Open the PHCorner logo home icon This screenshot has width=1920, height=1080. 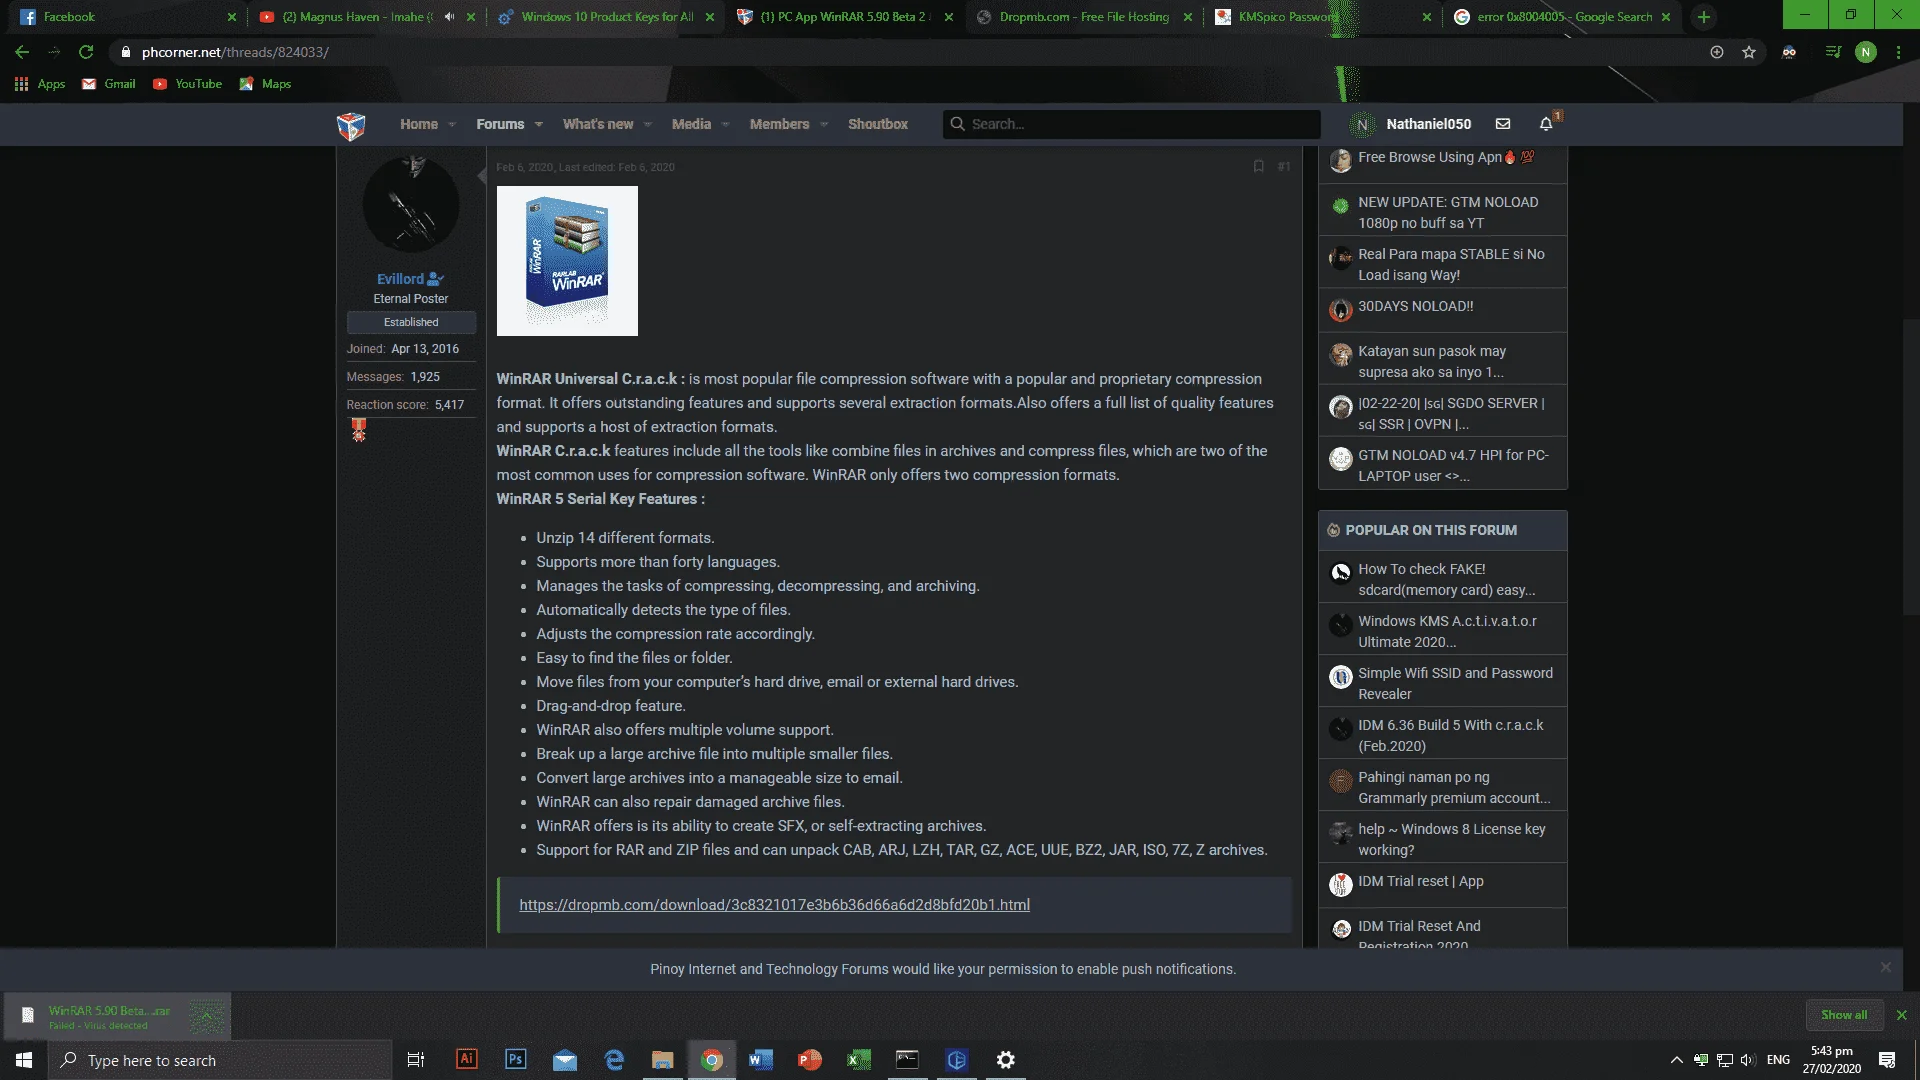point(351,125)
